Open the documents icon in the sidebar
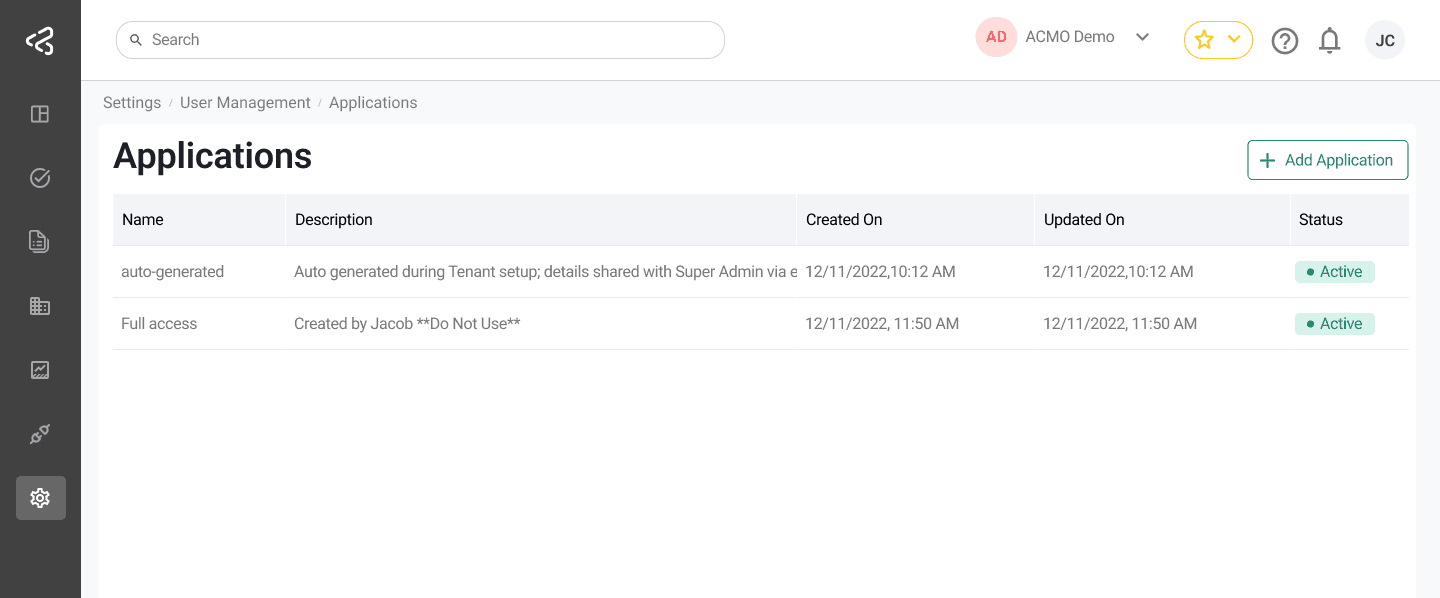This screenshot has width=1440, height=598. pos(40,241)
